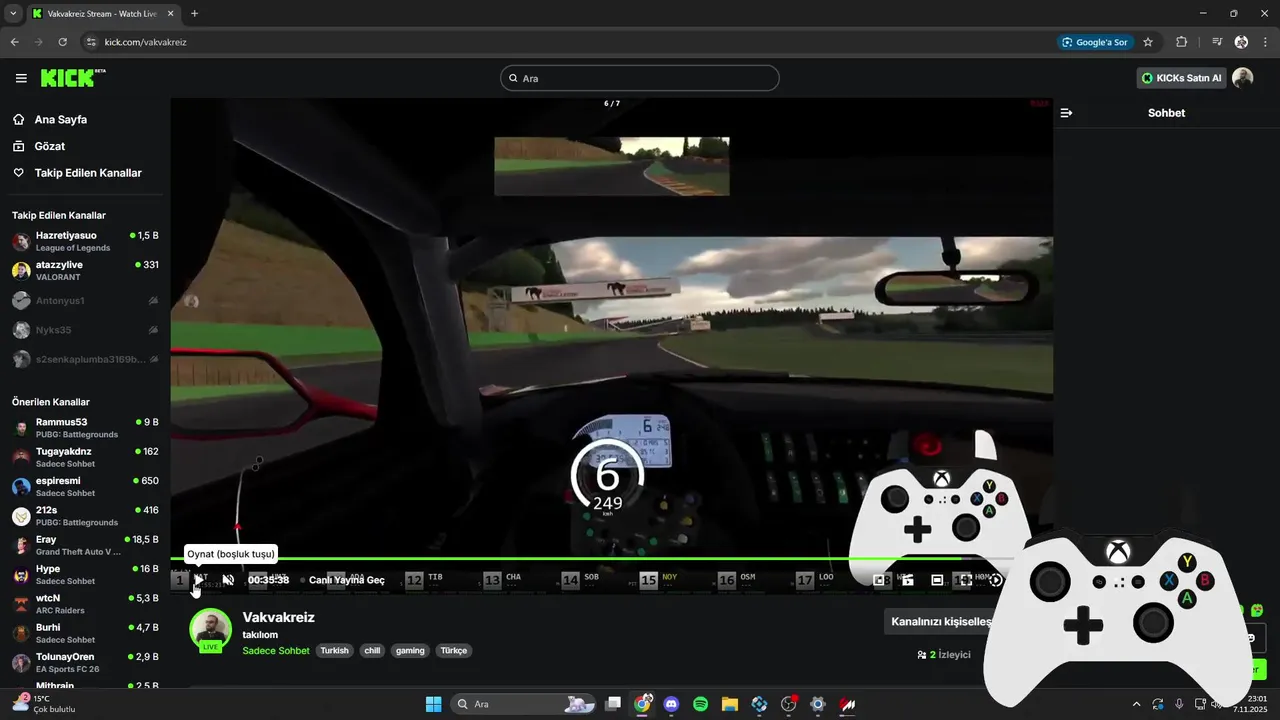The image size is (1280, 720).
Task: Open wtcN ARC Raiders channel
Action: pyautogui.click(x=85, y=604)
